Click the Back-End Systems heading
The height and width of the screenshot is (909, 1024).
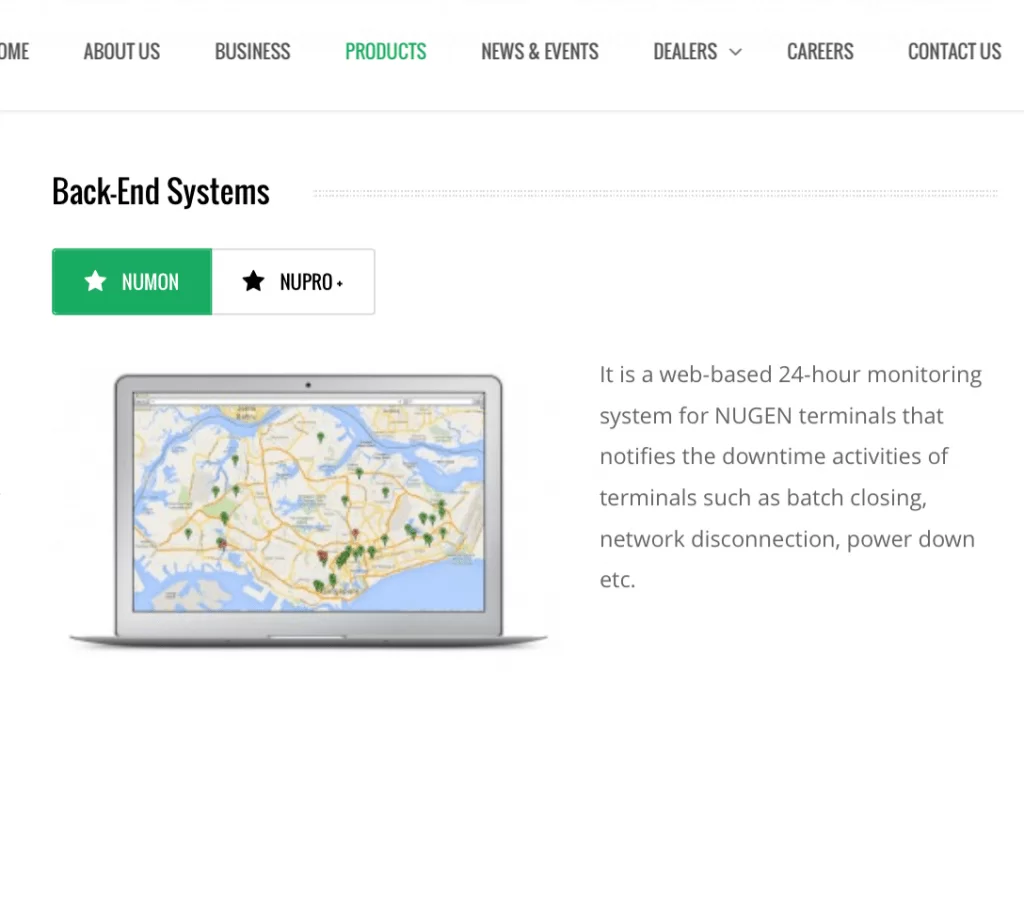coord(161,192)
